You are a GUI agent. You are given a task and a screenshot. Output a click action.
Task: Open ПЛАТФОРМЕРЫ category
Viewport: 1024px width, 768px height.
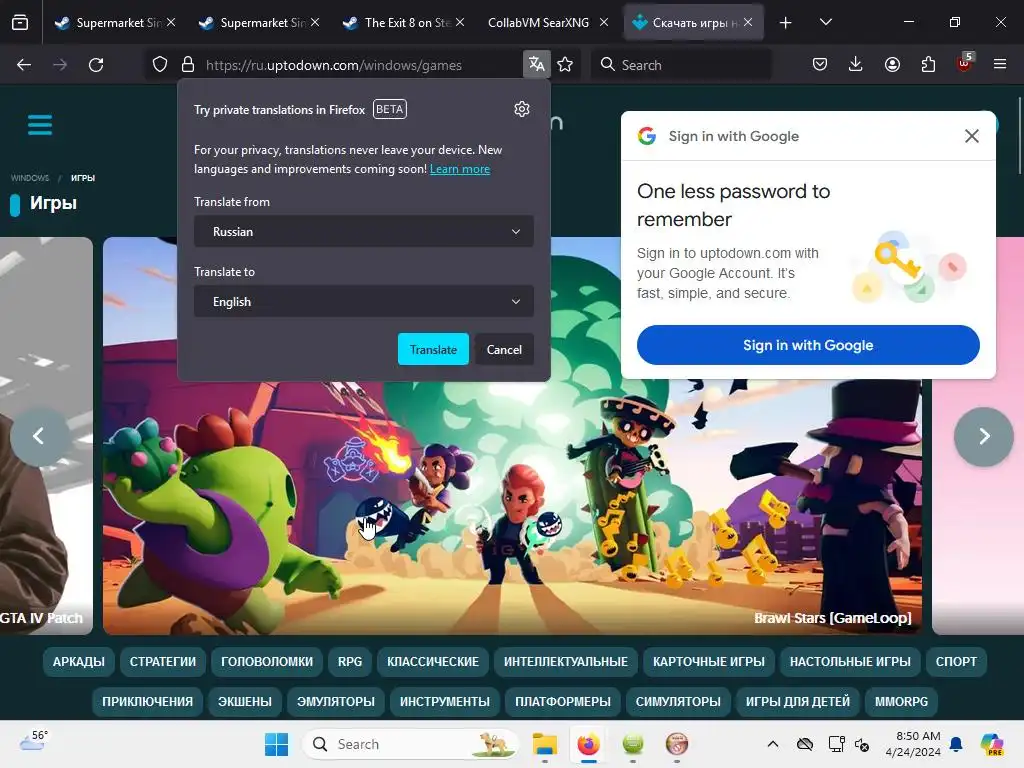tap(563, 701)
